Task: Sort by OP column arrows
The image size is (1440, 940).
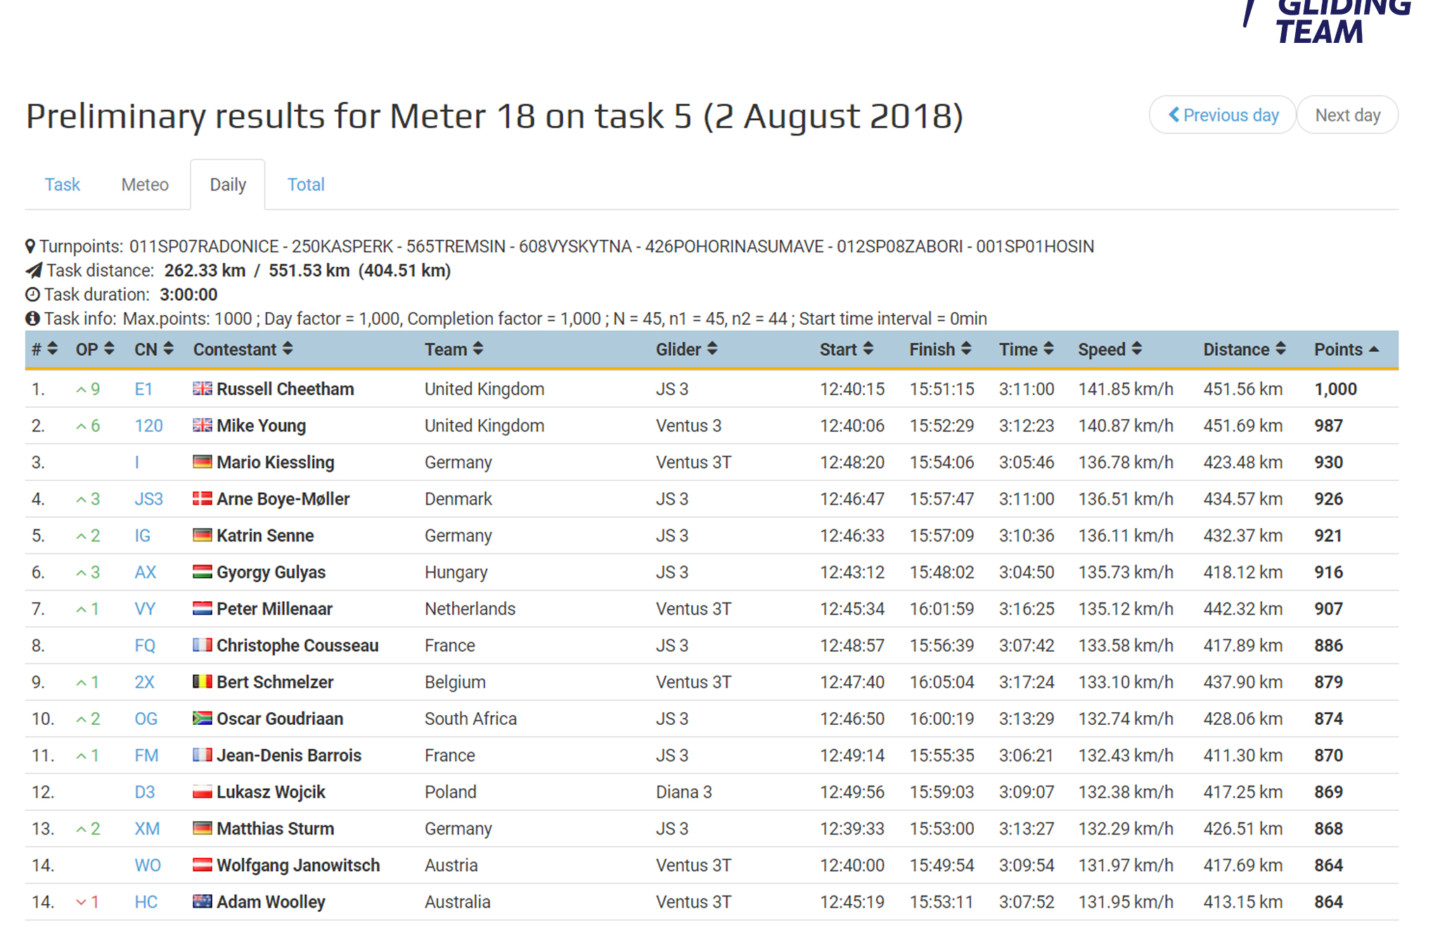Action: 109,349
